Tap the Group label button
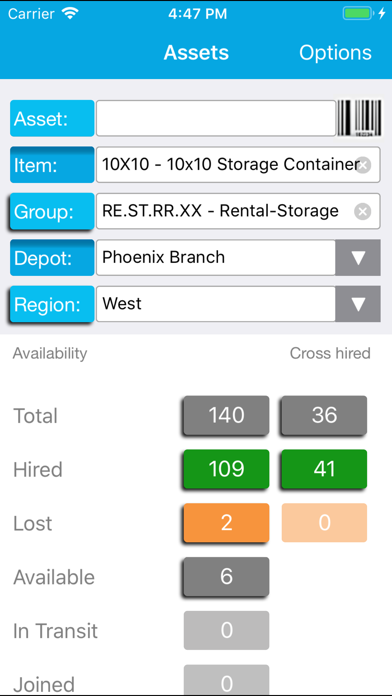Viewport: 392px width, 696px height. 52,211
